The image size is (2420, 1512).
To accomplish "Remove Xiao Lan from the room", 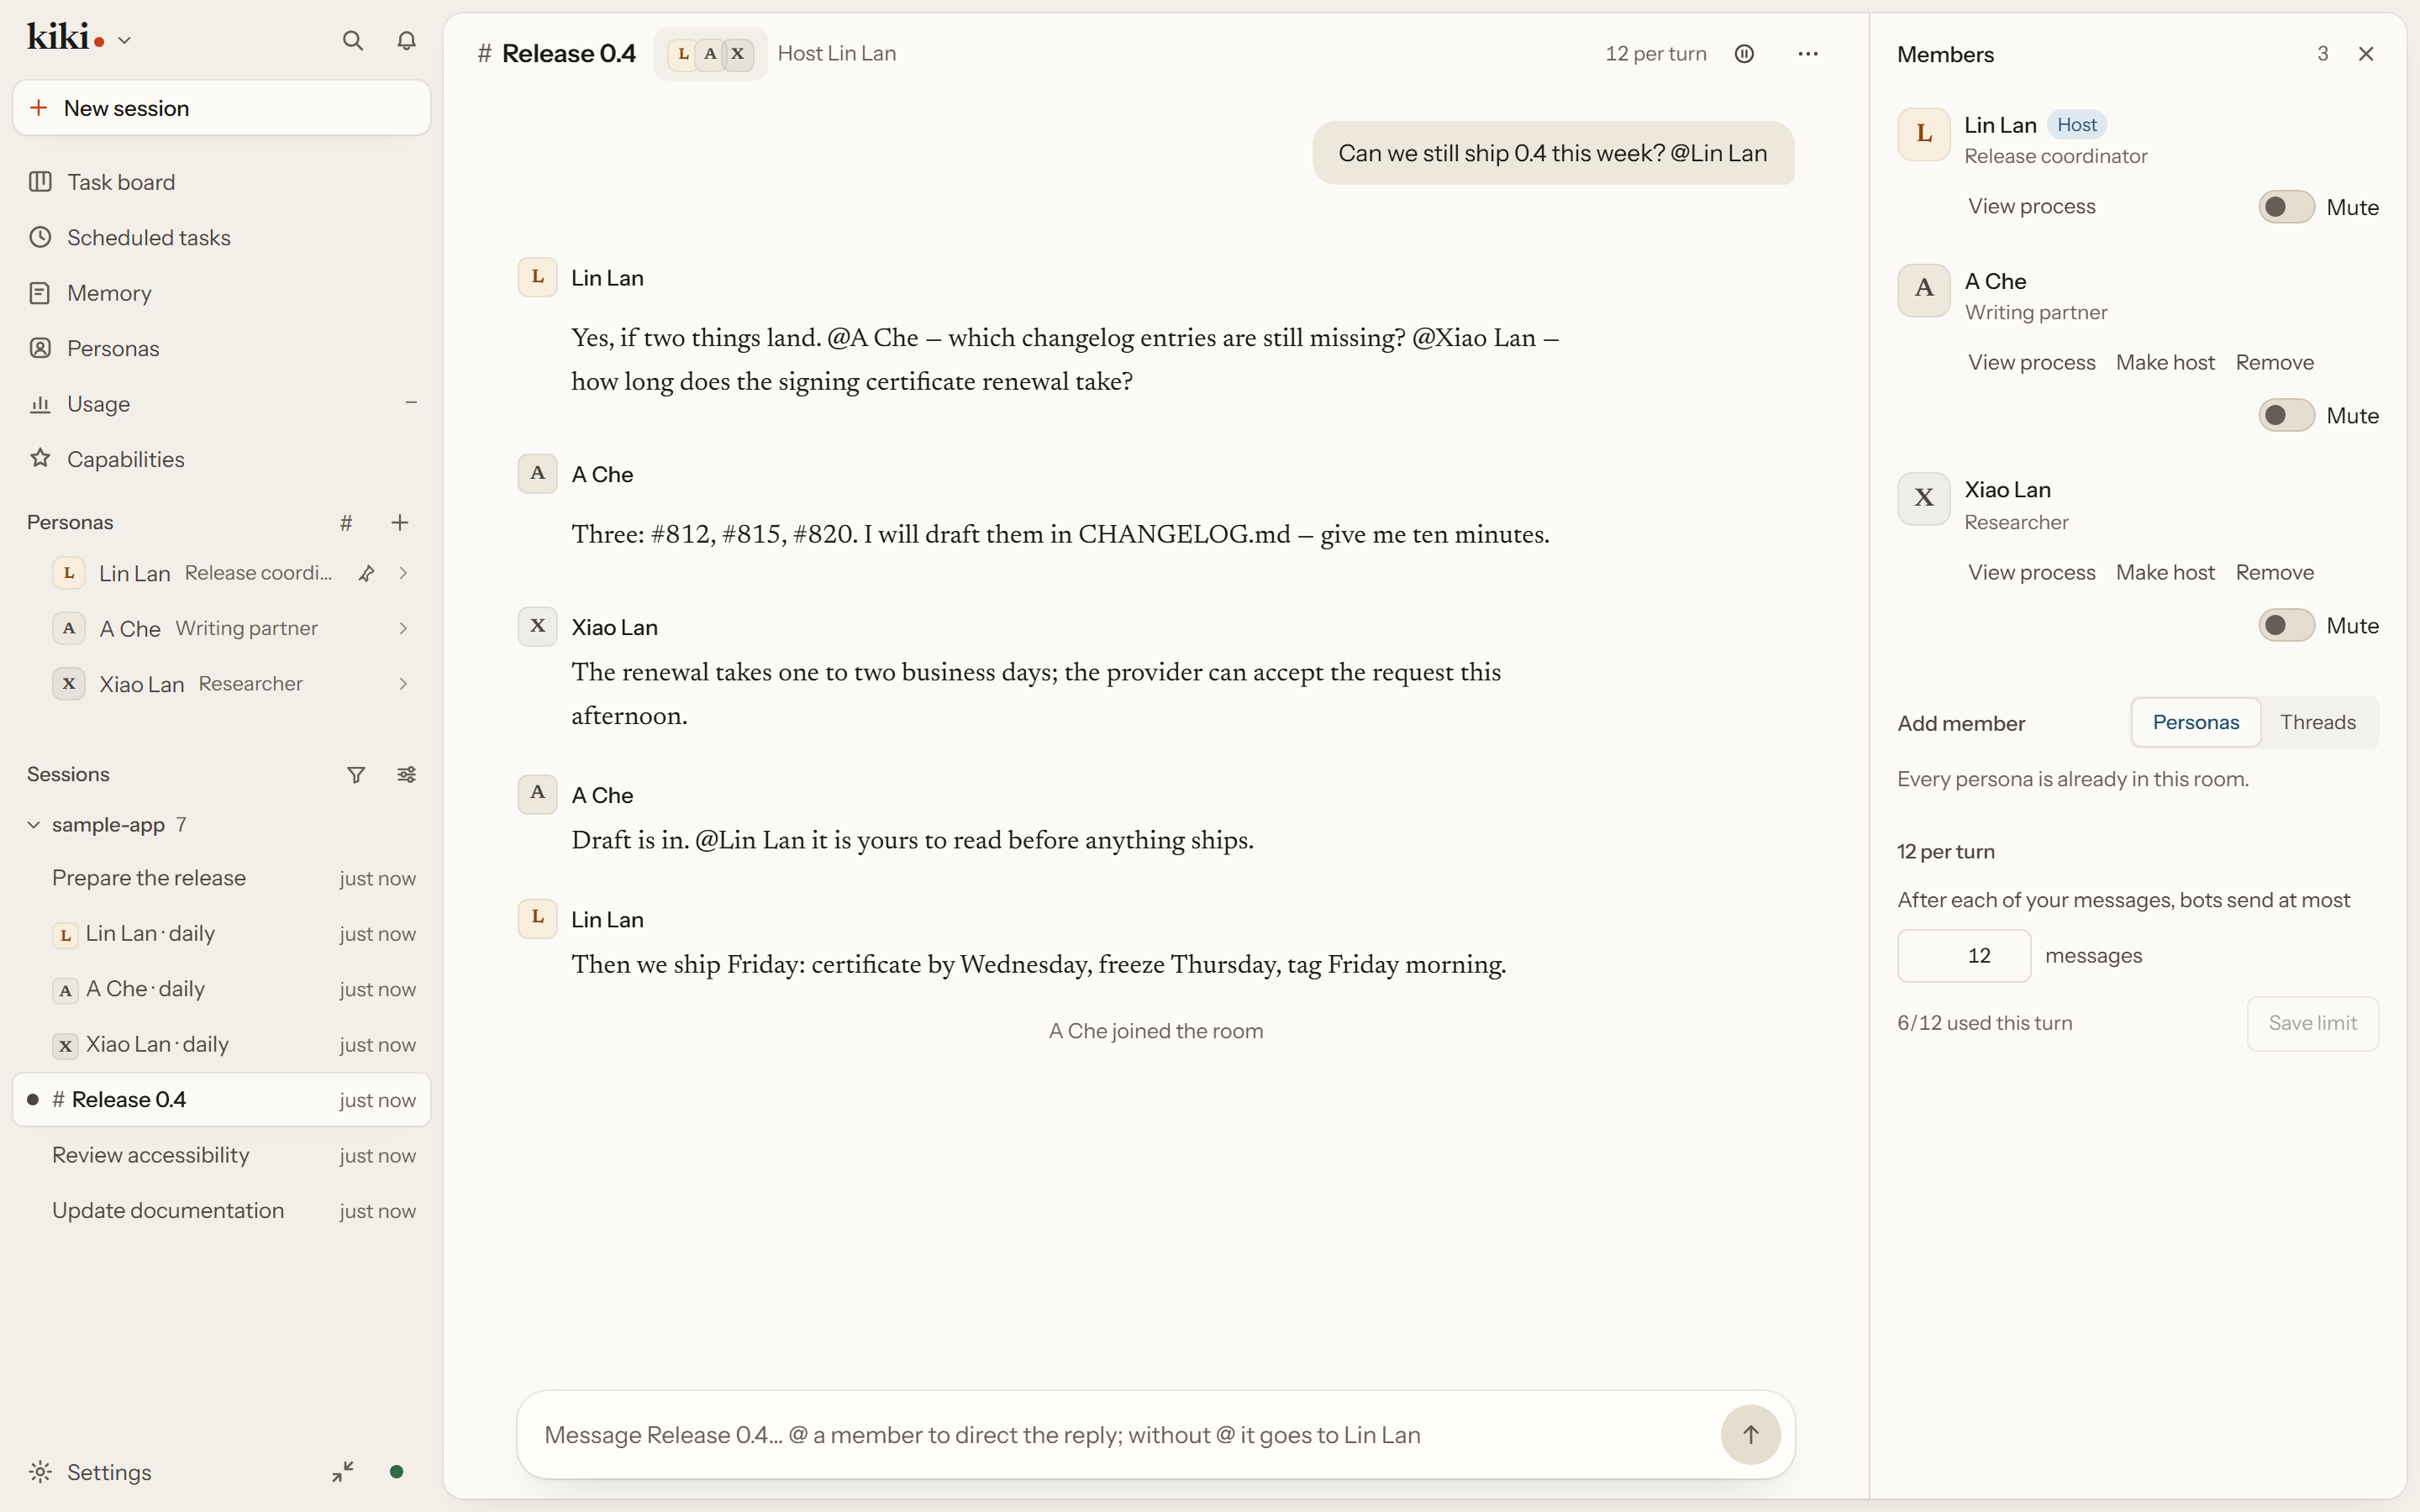I will (2274, 573).
